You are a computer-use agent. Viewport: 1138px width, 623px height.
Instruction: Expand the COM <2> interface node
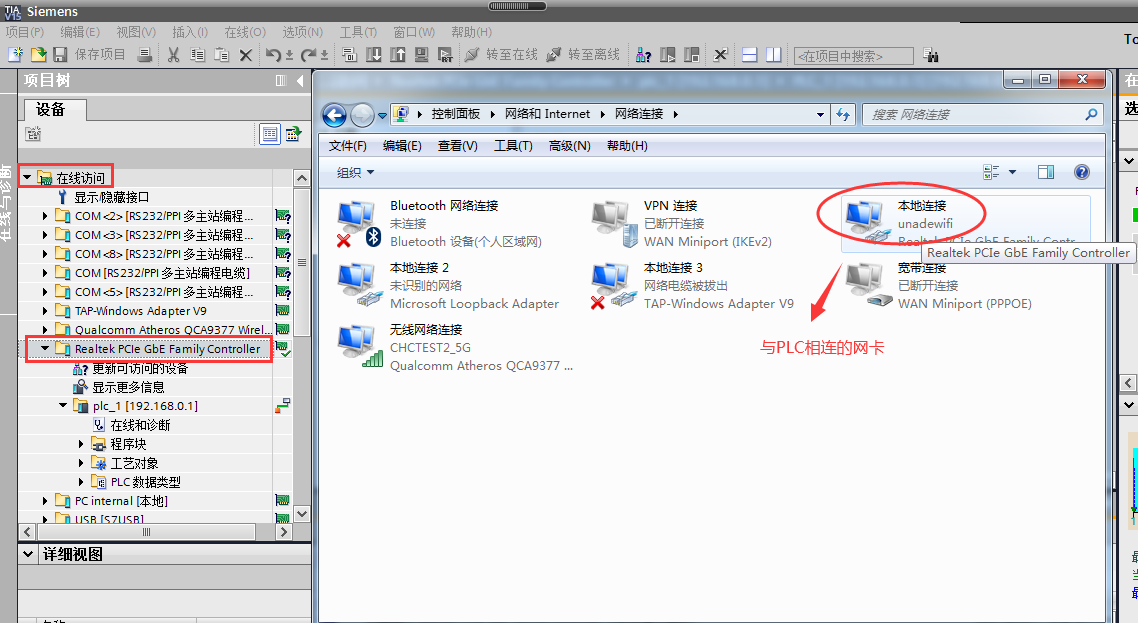click(45, 216)
